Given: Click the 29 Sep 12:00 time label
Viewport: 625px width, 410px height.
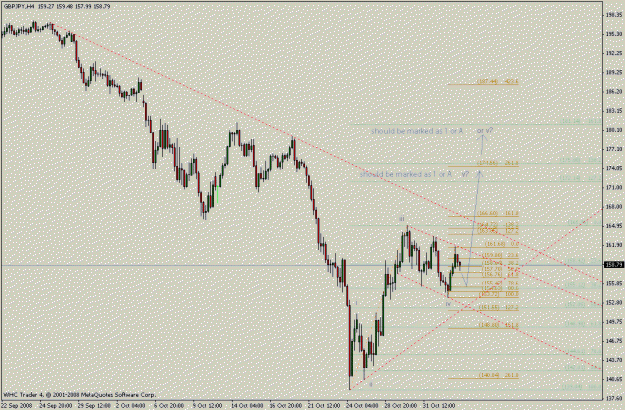Looking at the screenshot, I should pos(92,406).
